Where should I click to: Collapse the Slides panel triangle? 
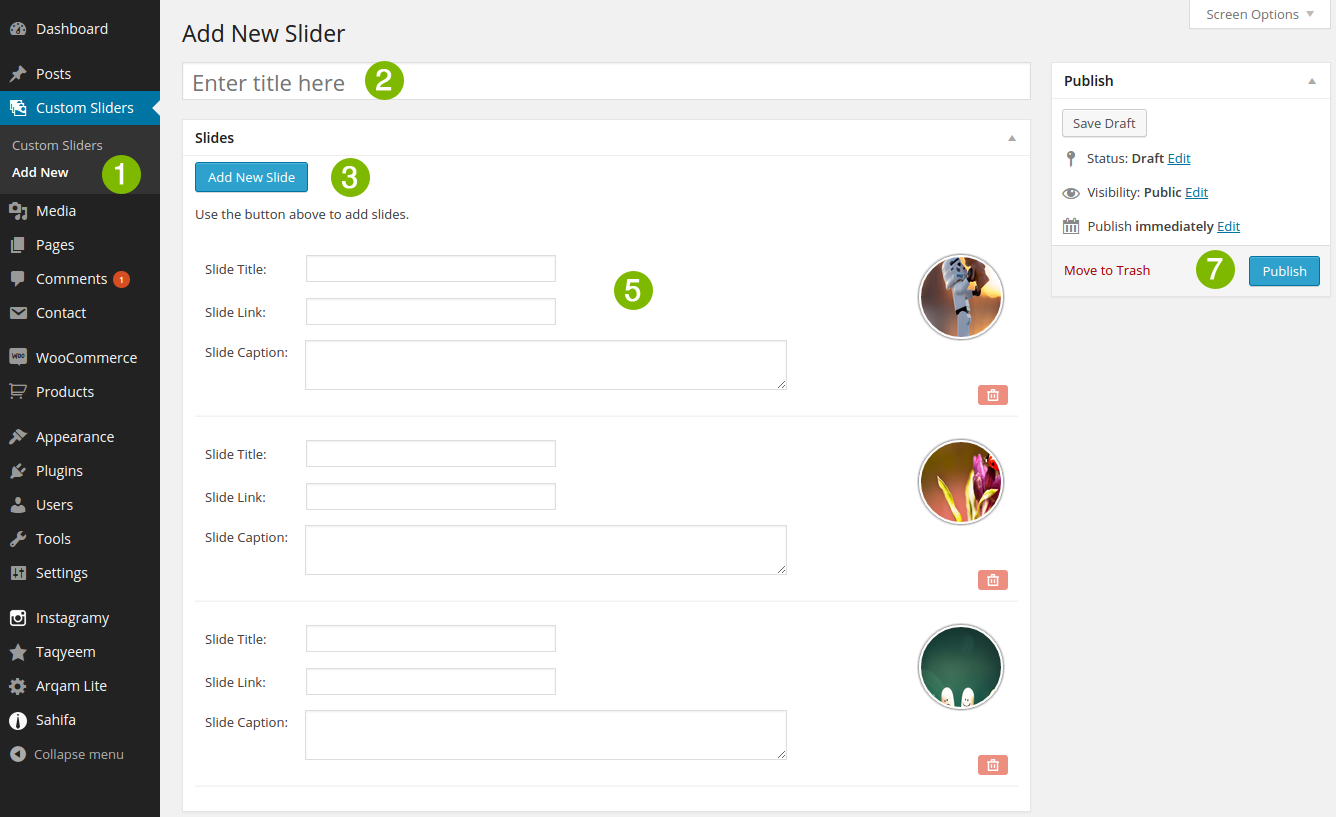coord(1011,138)
